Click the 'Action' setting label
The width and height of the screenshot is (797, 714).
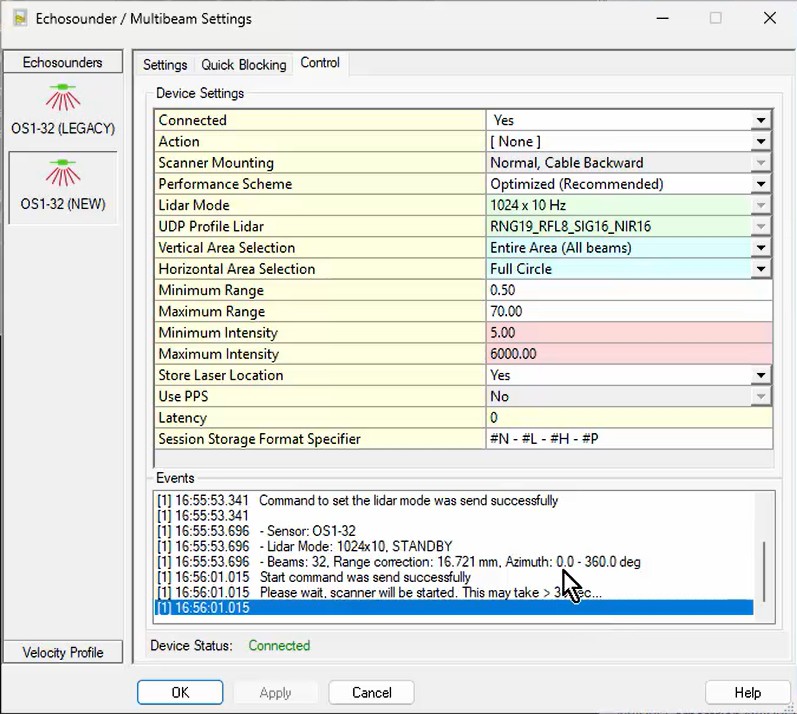(x=179, y=142)
